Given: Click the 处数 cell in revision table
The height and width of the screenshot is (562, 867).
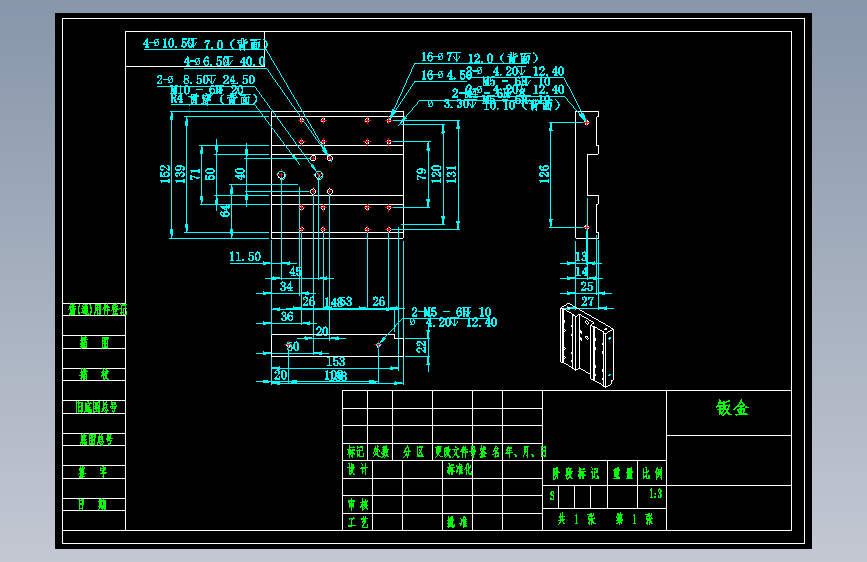Looking at the screenshot, I should pos(380,452).
